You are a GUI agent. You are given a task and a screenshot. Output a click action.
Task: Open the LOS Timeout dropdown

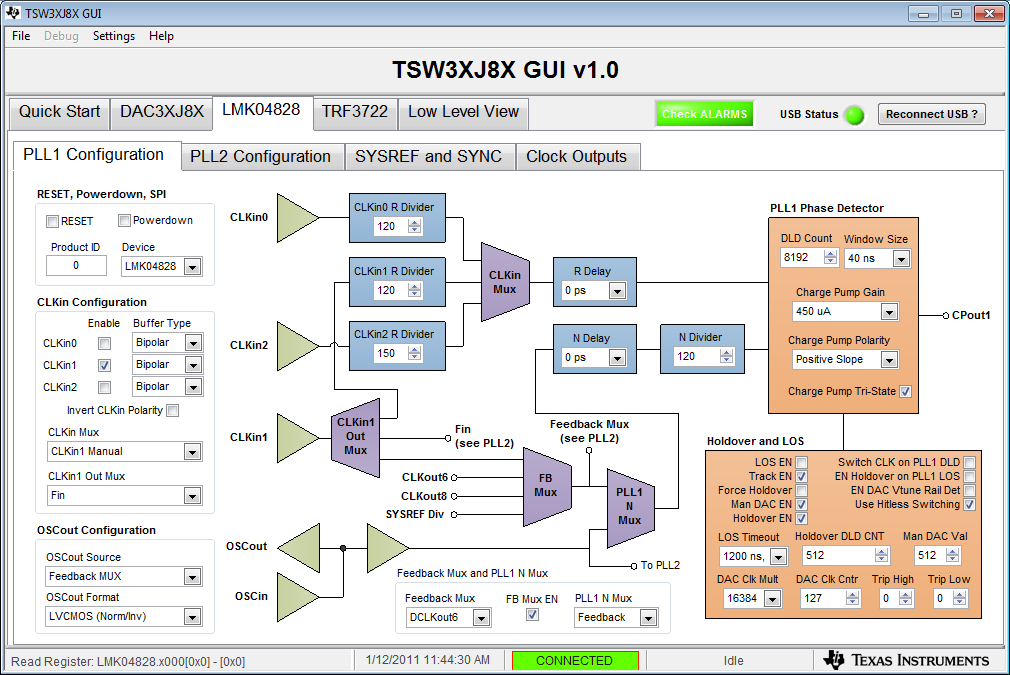pyautogui.click(x=778, y=556)
